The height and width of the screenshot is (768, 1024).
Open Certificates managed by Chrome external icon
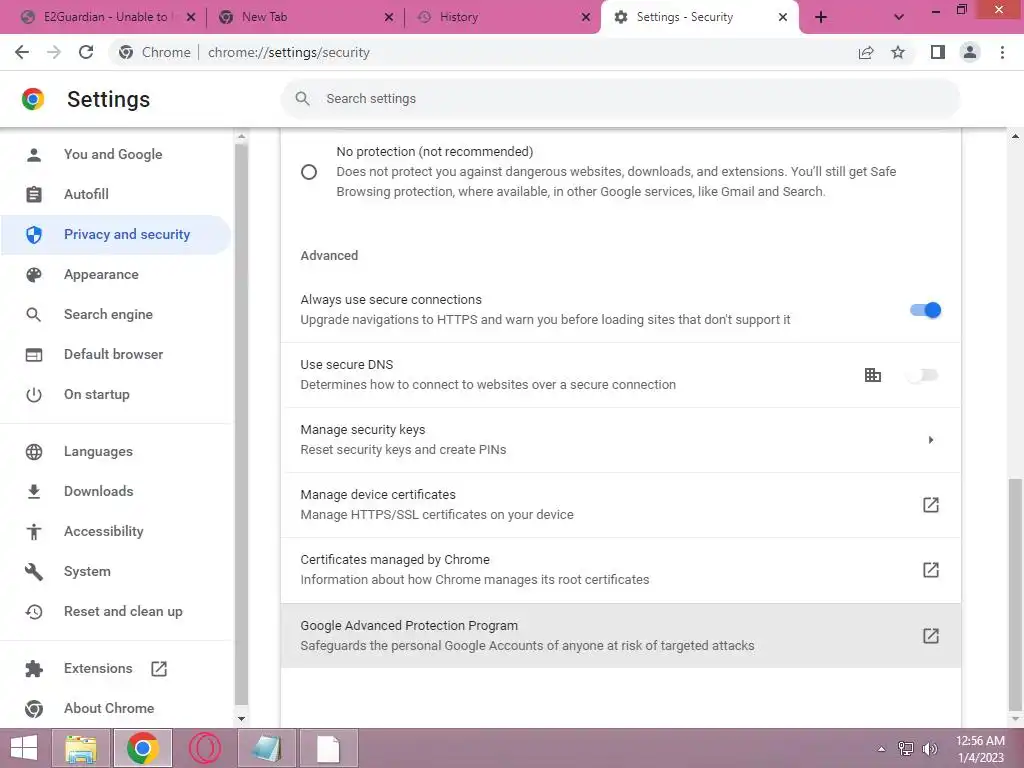931,569
